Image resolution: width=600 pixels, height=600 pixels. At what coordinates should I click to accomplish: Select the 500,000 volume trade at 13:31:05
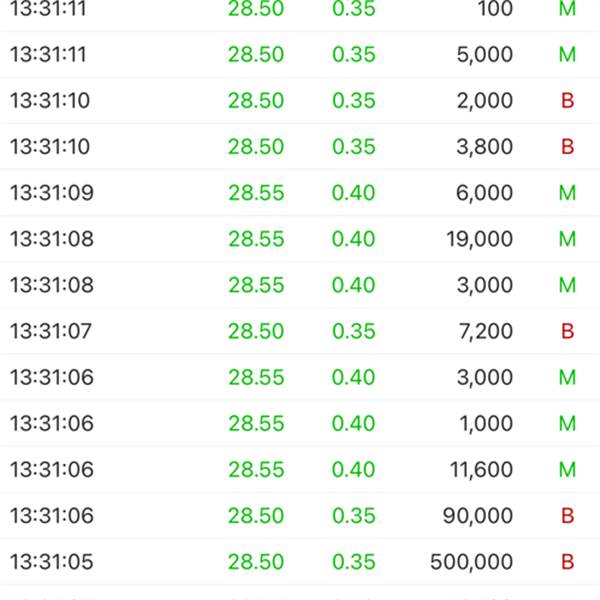click(300, 561)
